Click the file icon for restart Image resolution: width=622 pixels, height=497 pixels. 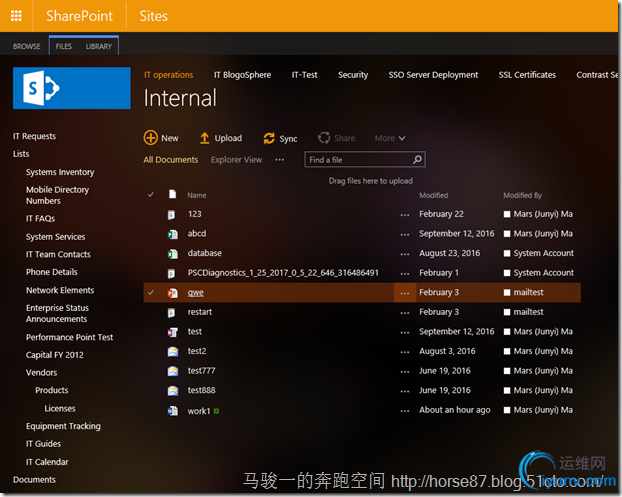coord(171,313)
